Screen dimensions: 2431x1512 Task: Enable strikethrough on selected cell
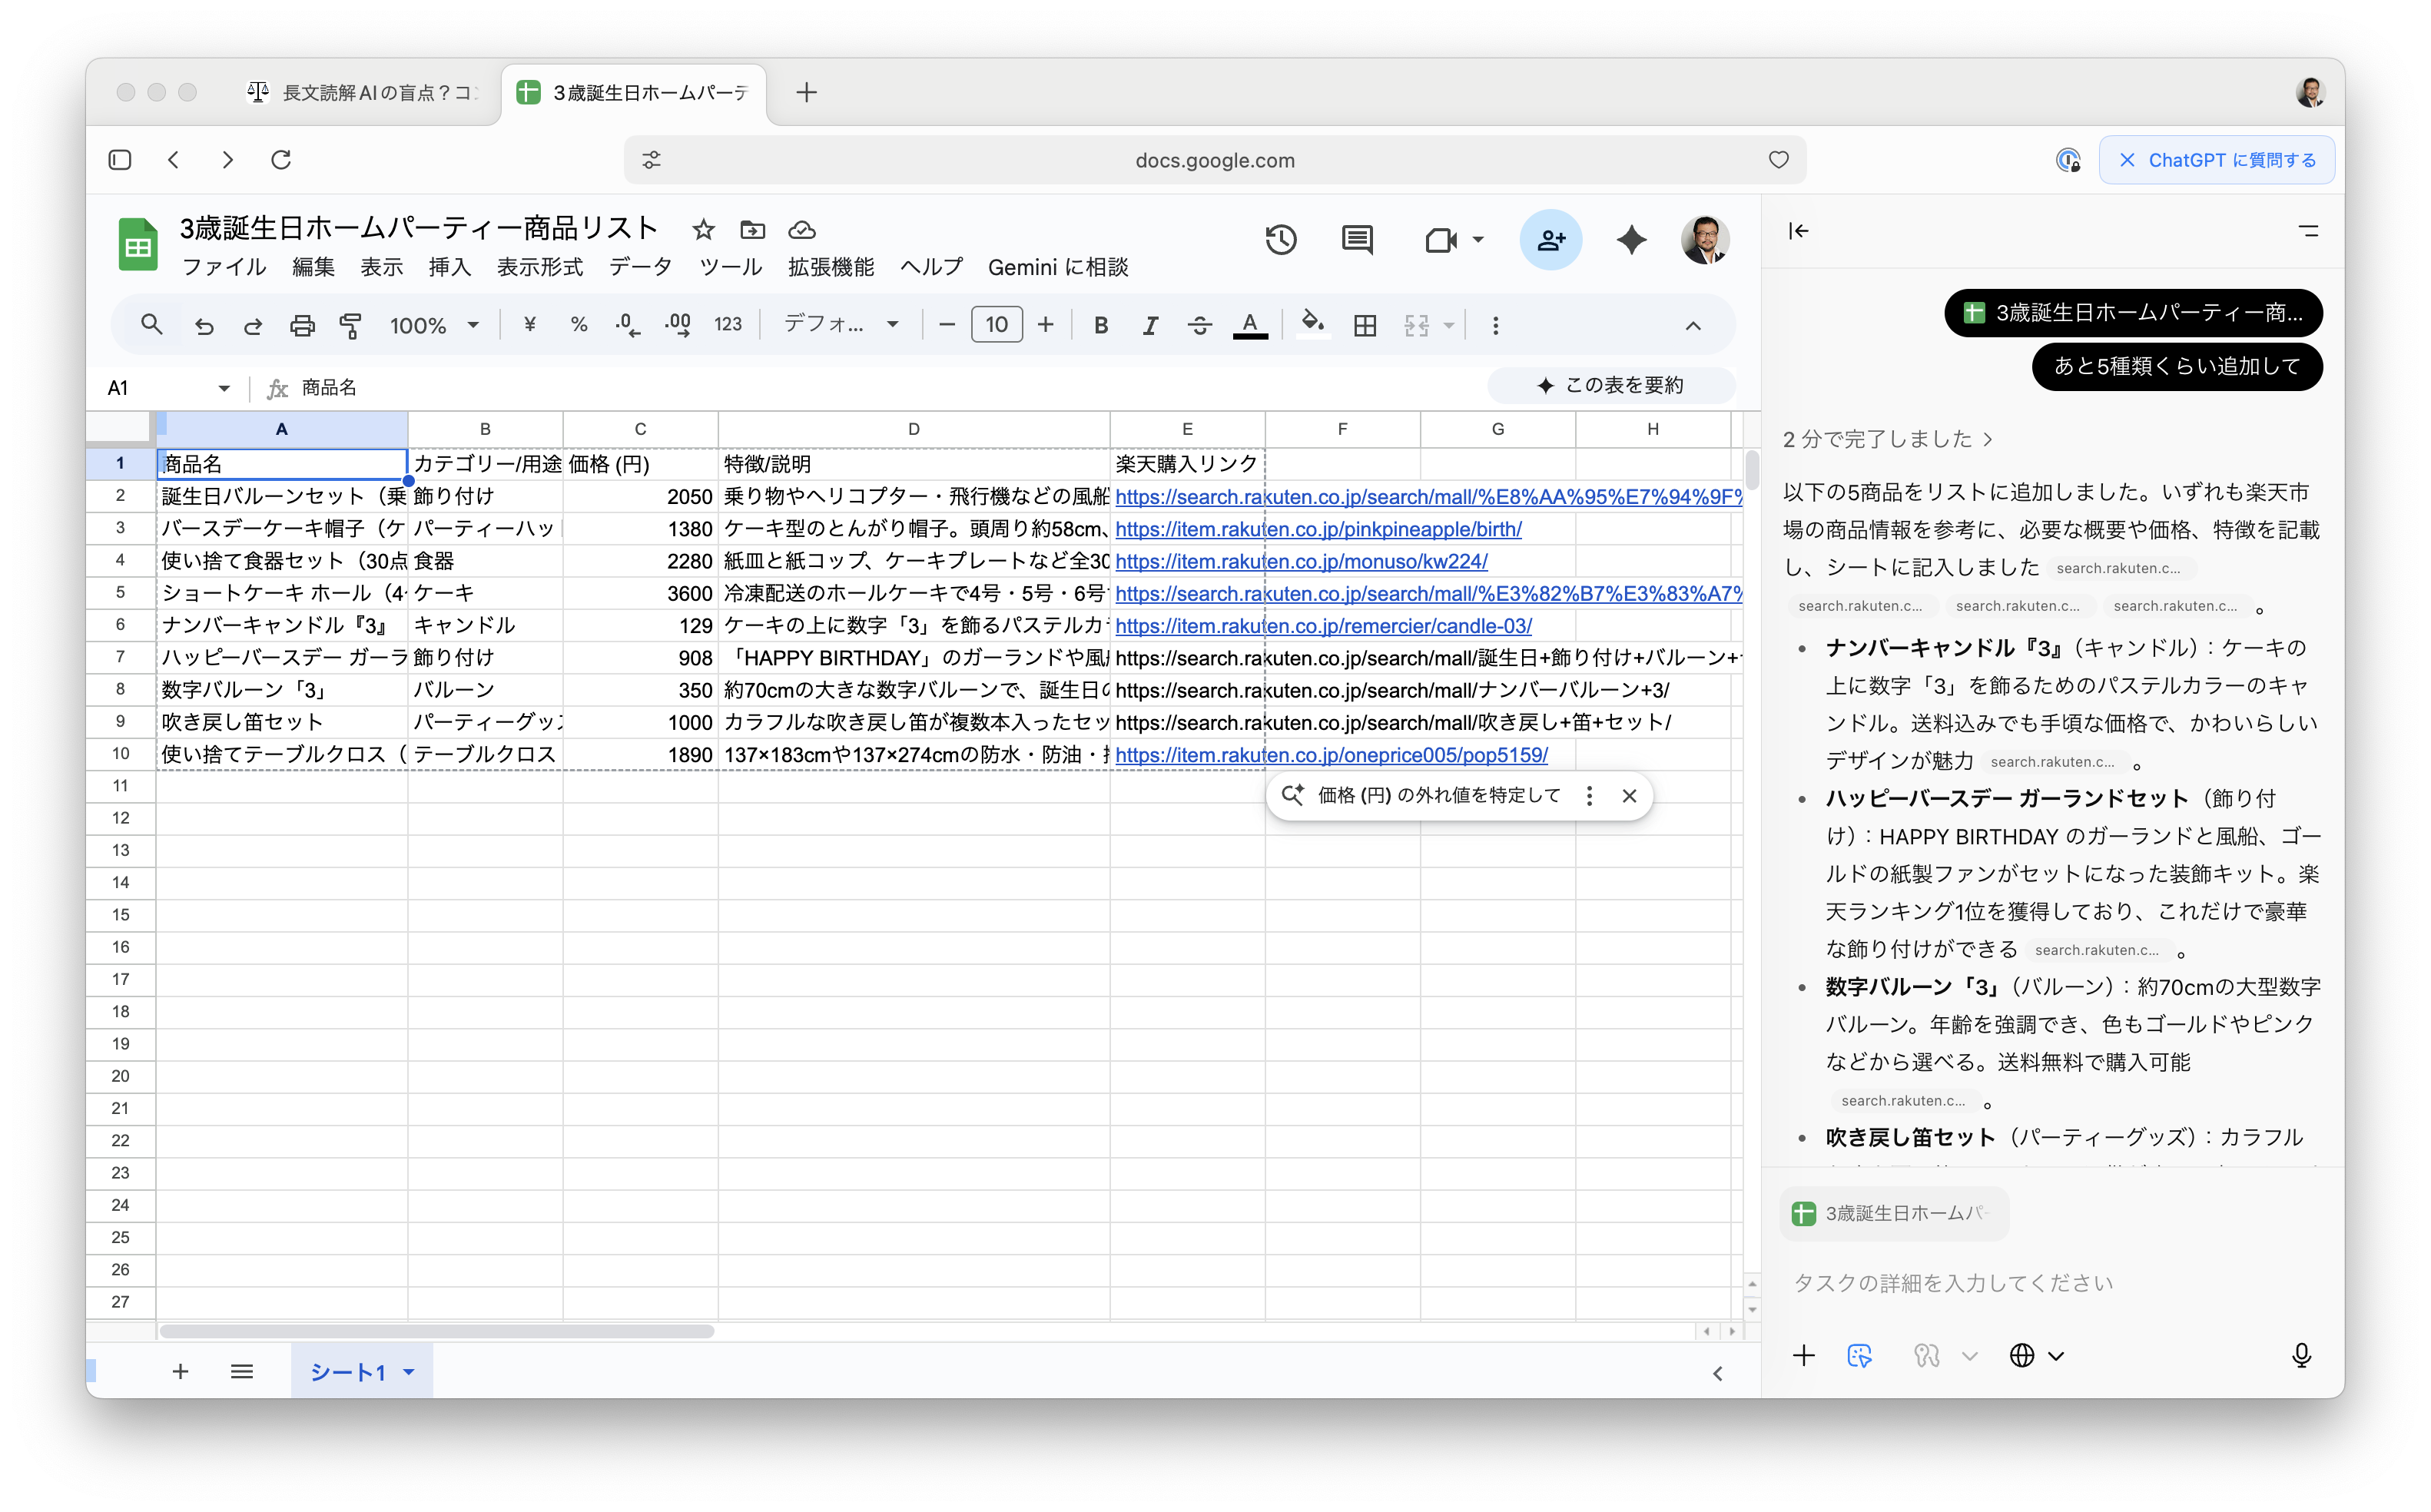pos(1199,325)
